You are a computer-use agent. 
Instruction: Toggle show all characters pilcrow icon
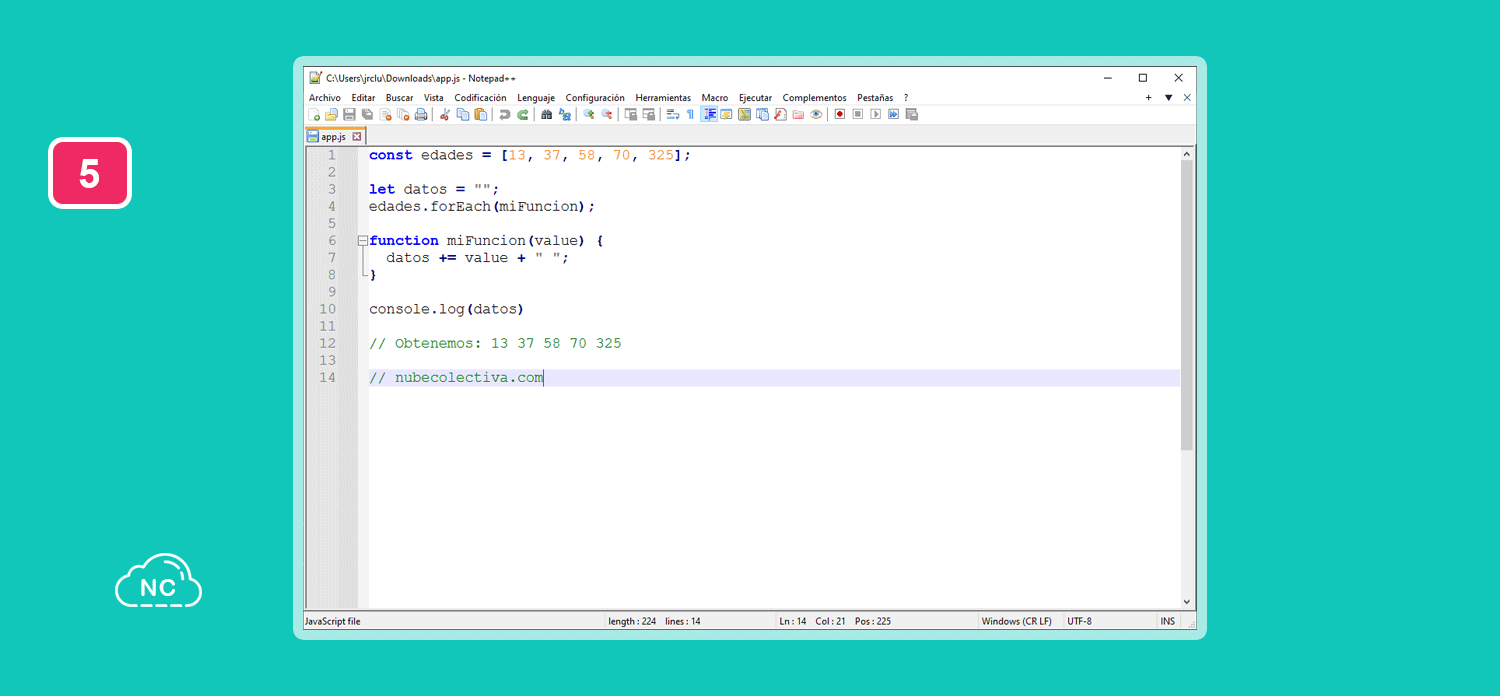(x=691, y=114)
